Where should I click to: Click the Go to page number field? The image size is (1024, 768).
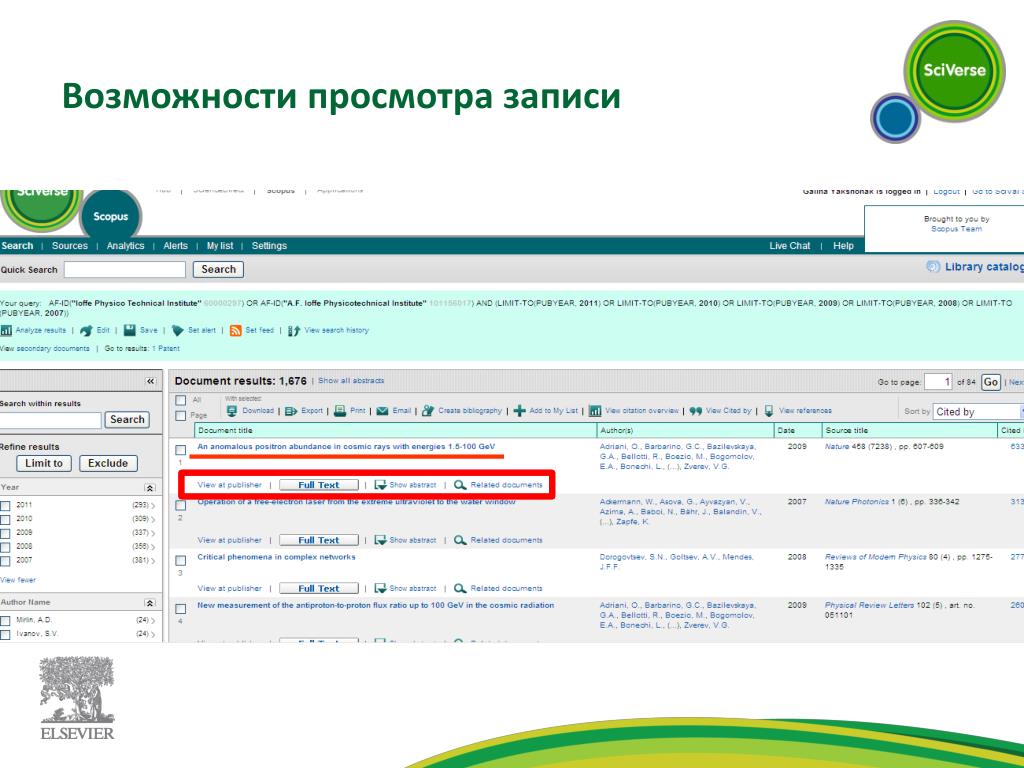[x=938, y=382]
